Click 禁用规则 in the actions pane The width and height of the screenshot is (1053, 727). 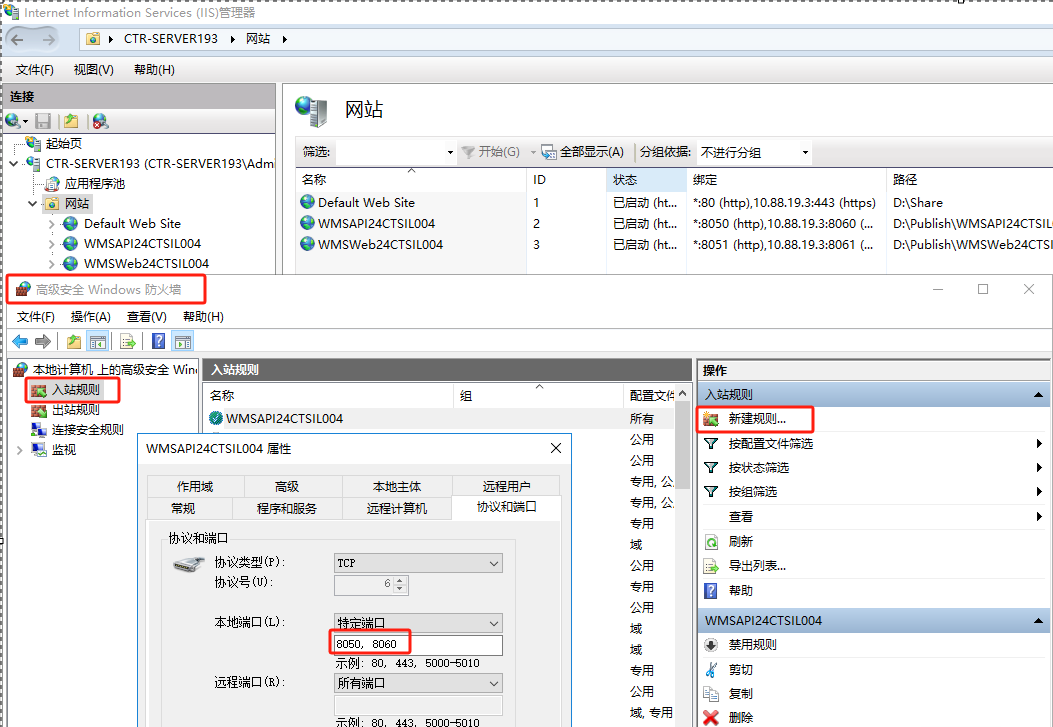tap(752, 645)
